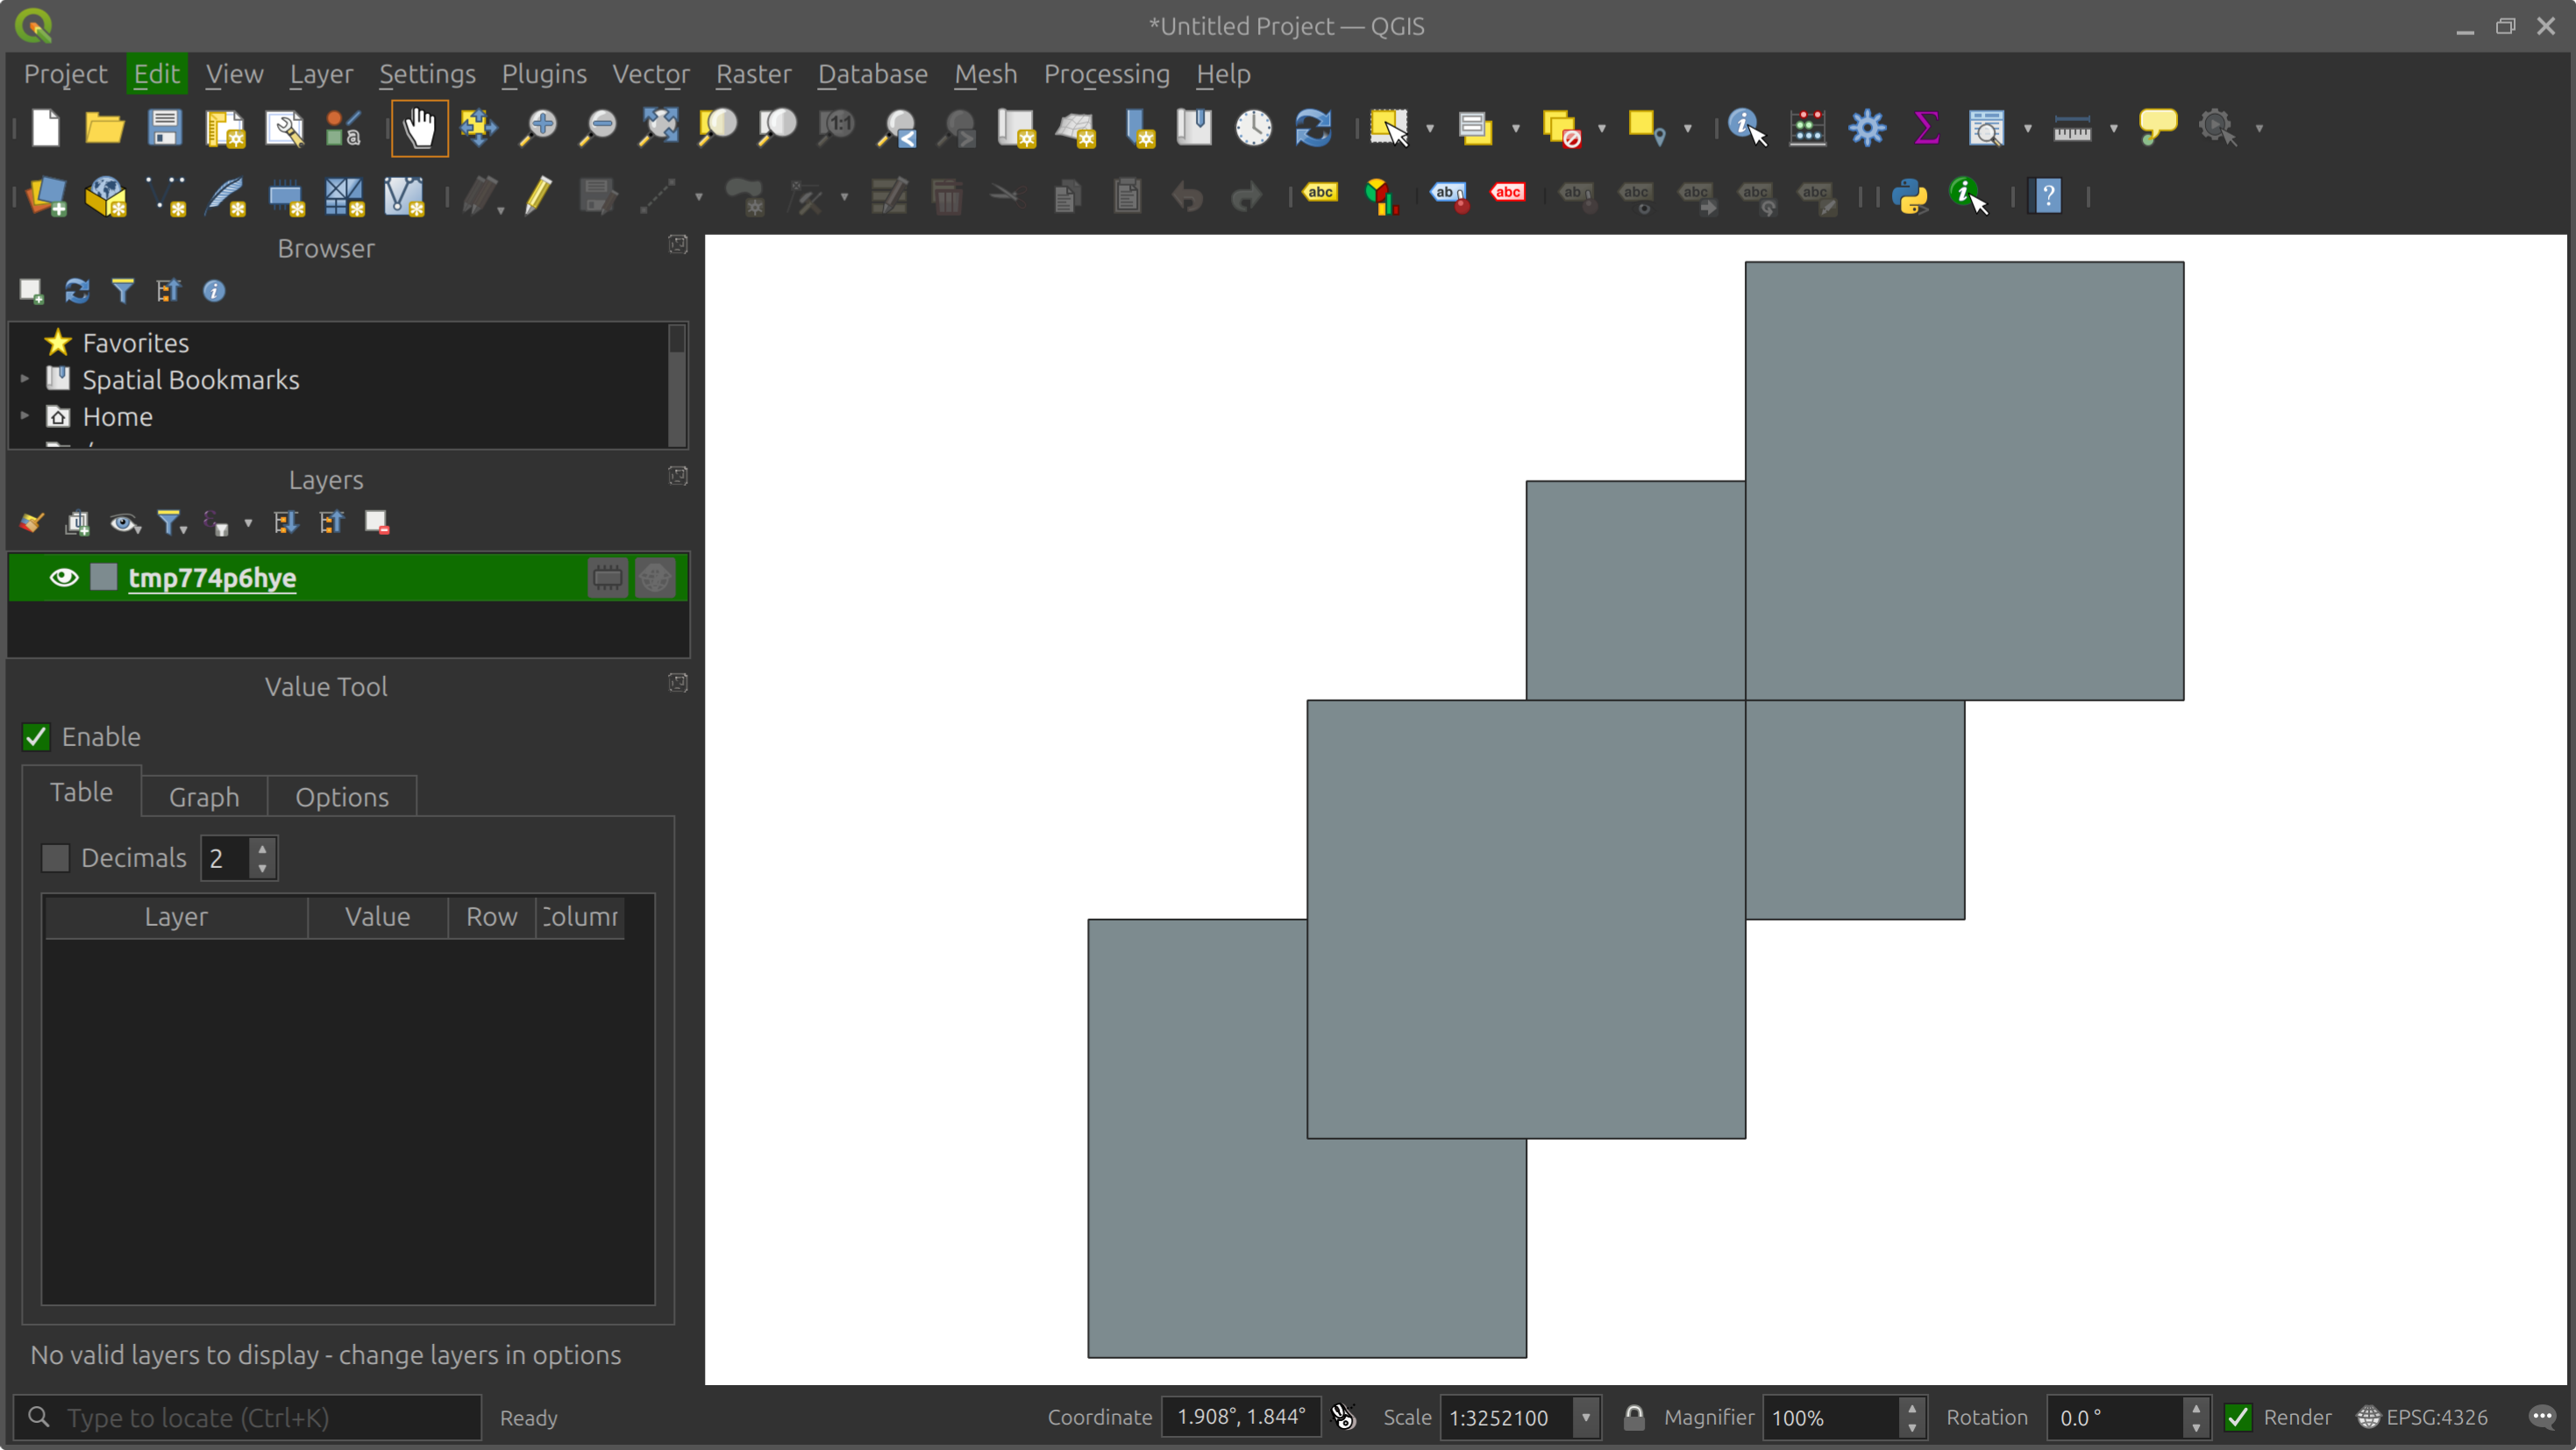Open Style Manager paintbrush in Layers panel
This screenshot has width=2576, height=1450.
point(31,523)
